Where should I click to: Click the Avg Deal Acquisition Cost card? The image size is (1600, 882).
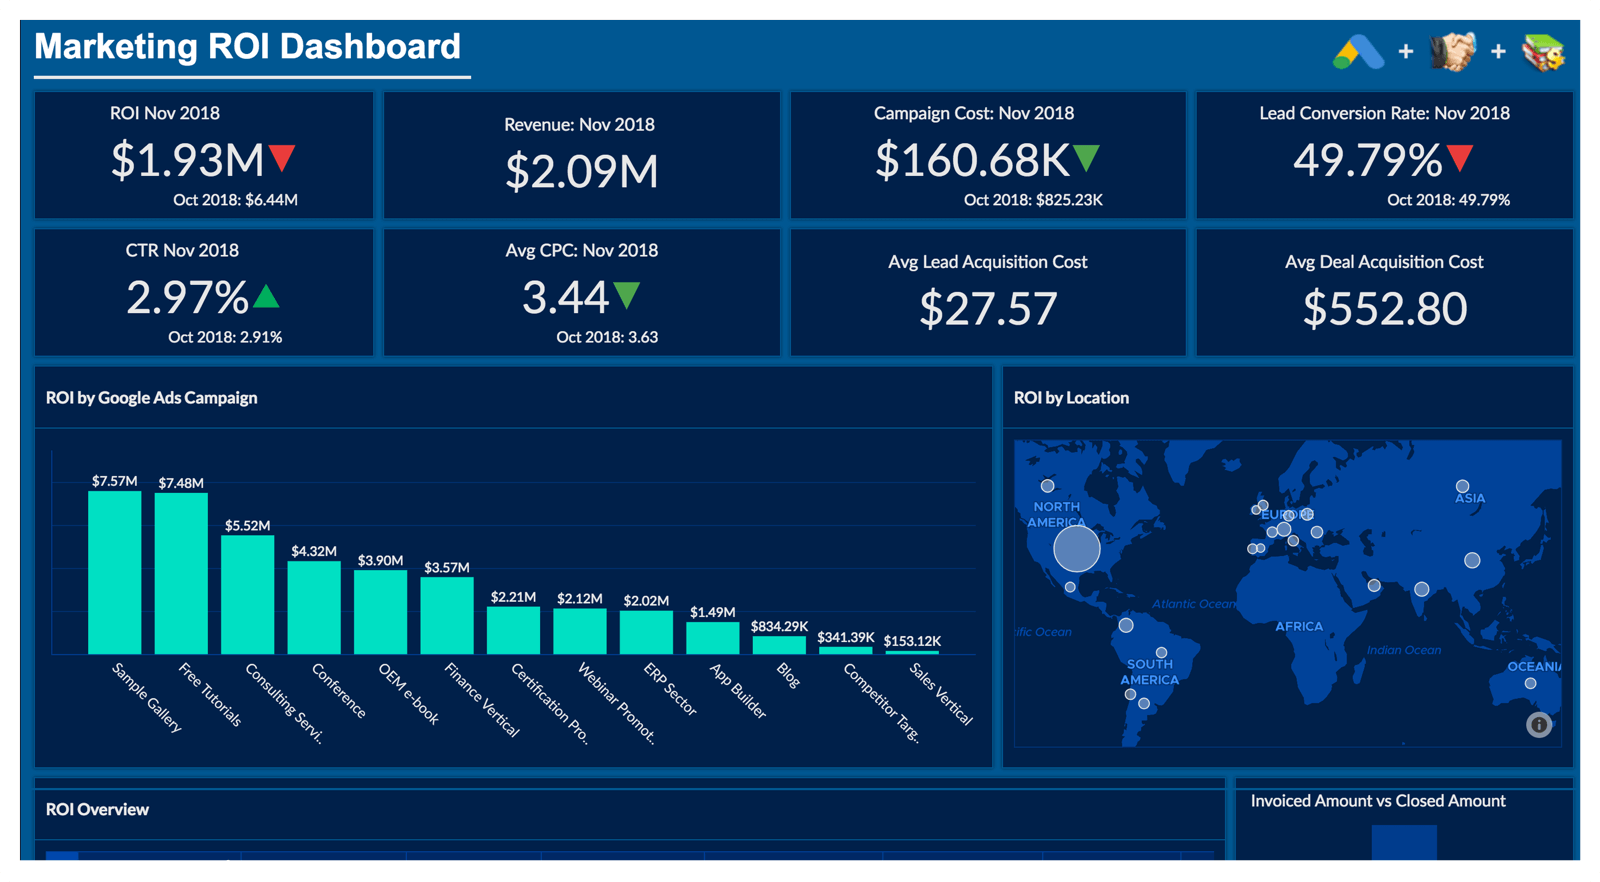pos(1384,292)
